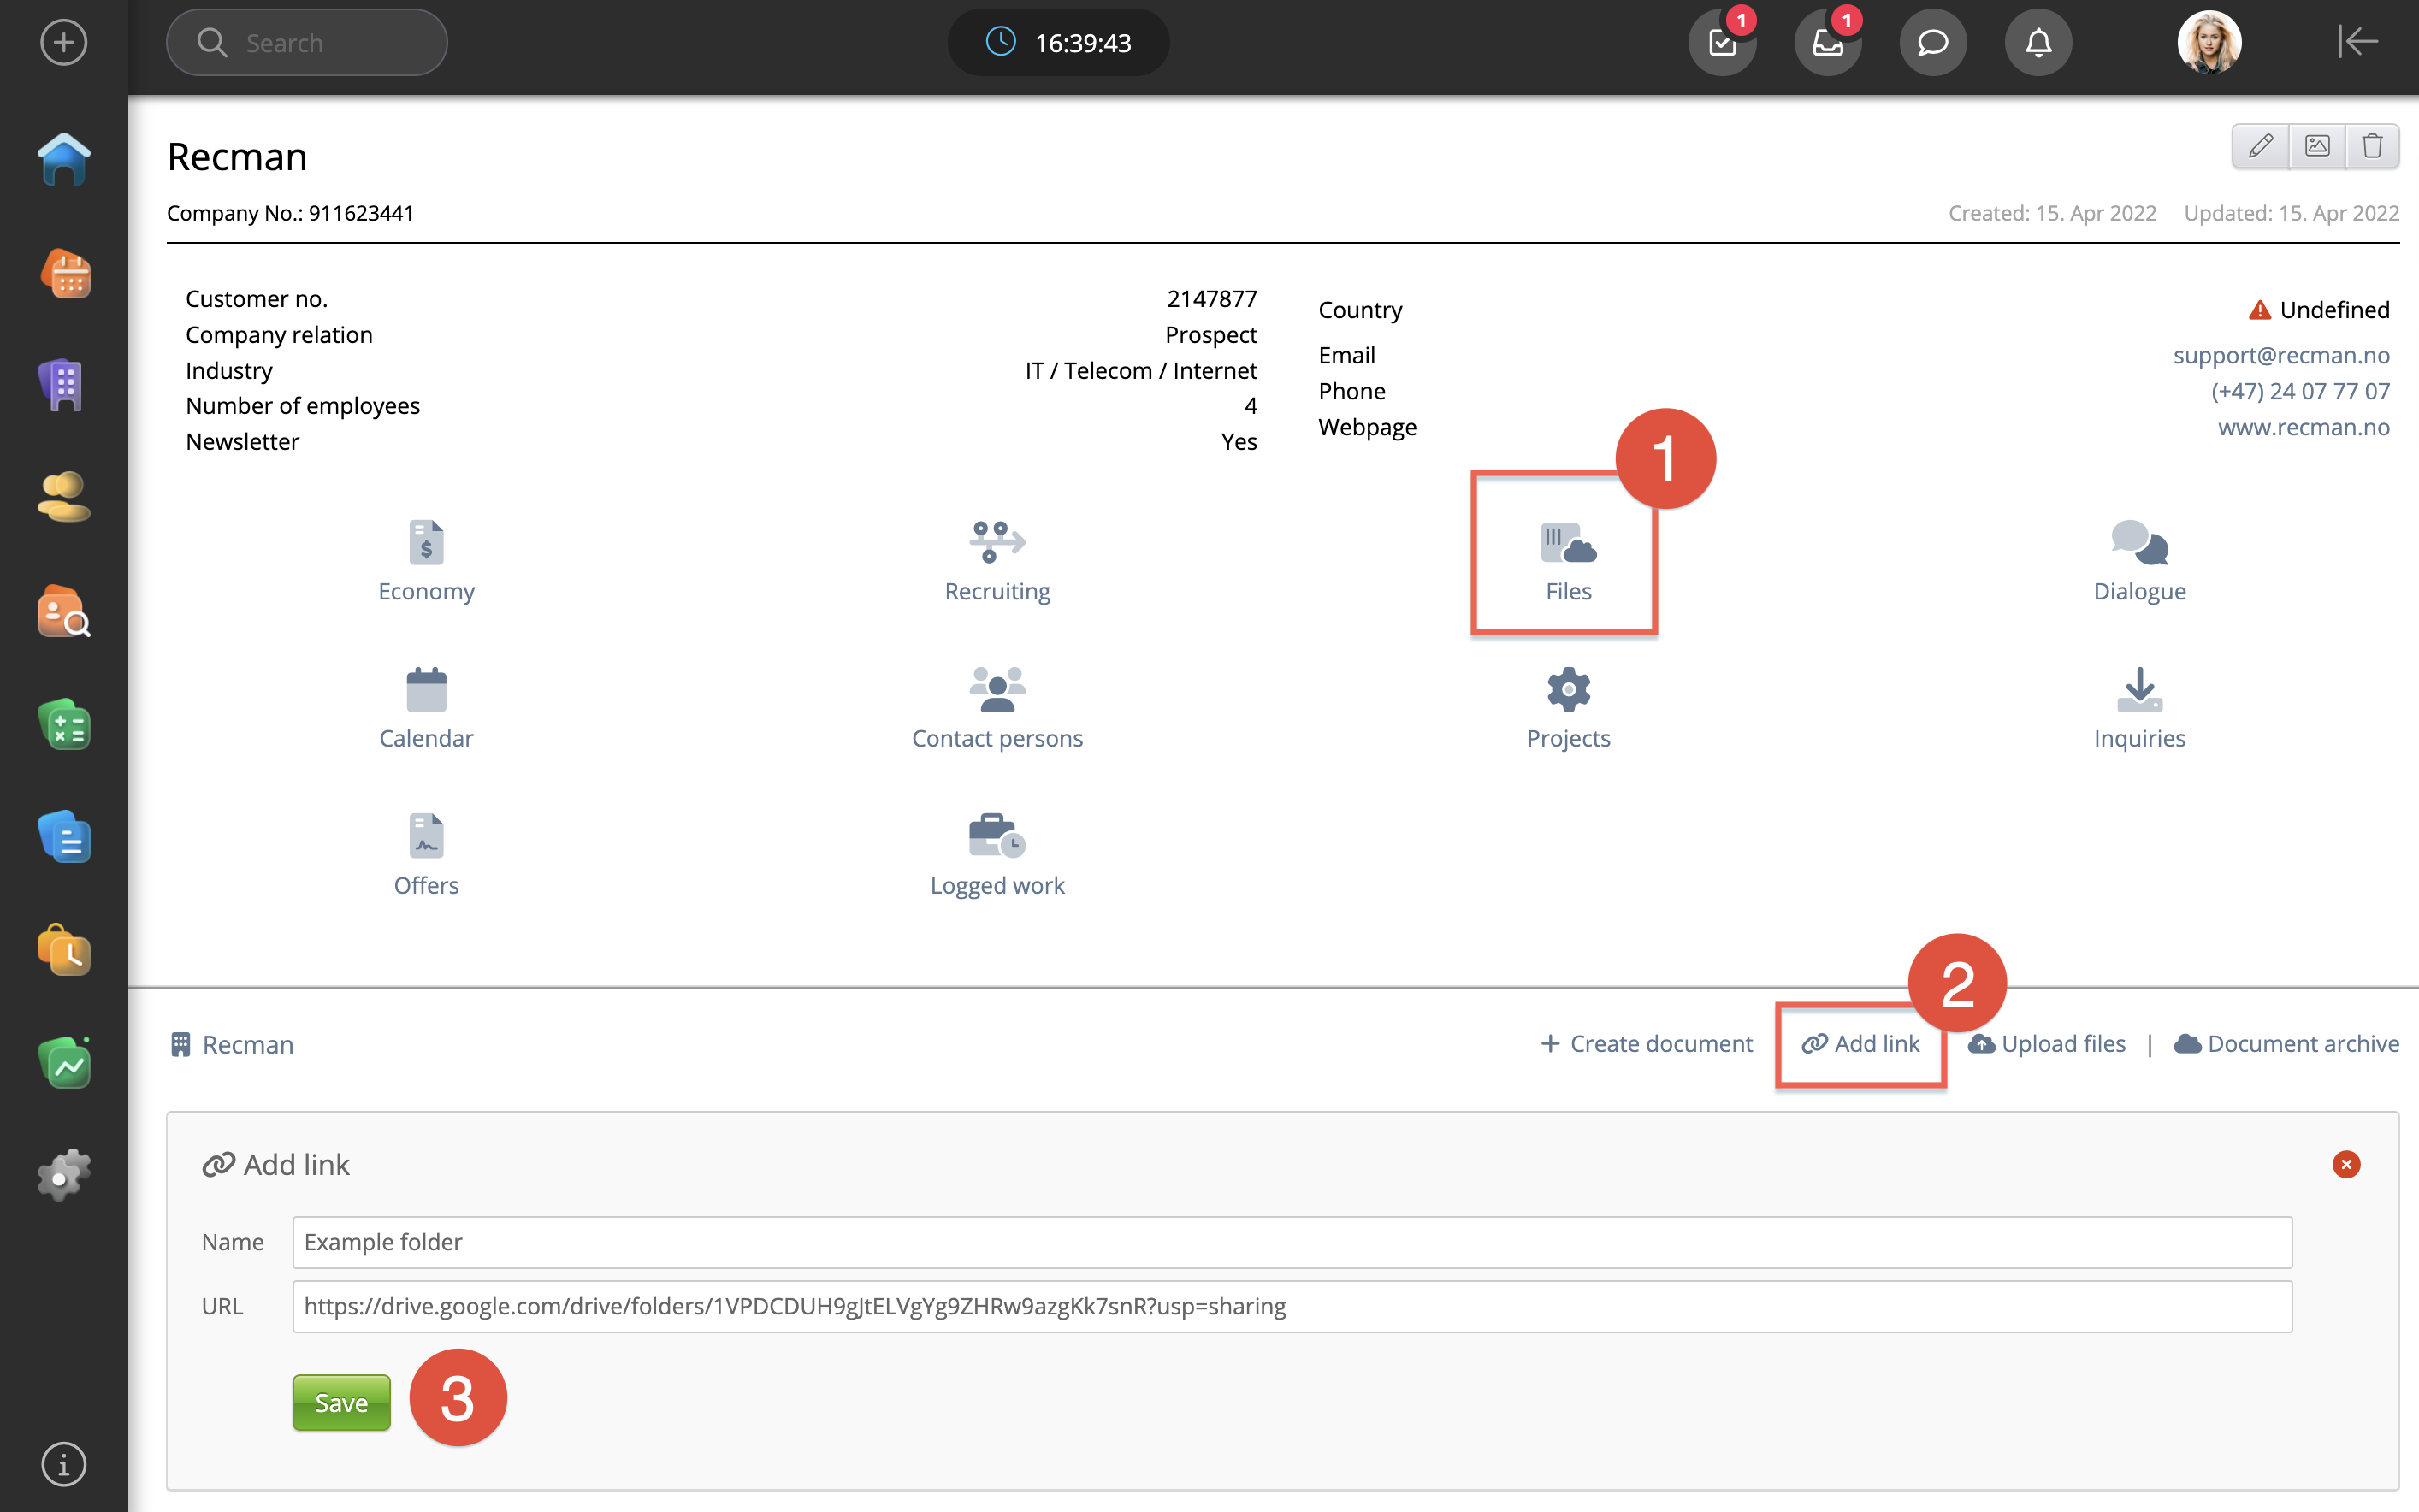Click the link Name input field
The height and width of the screenshot is (1512, 2419).
tap(1291, 1242)
